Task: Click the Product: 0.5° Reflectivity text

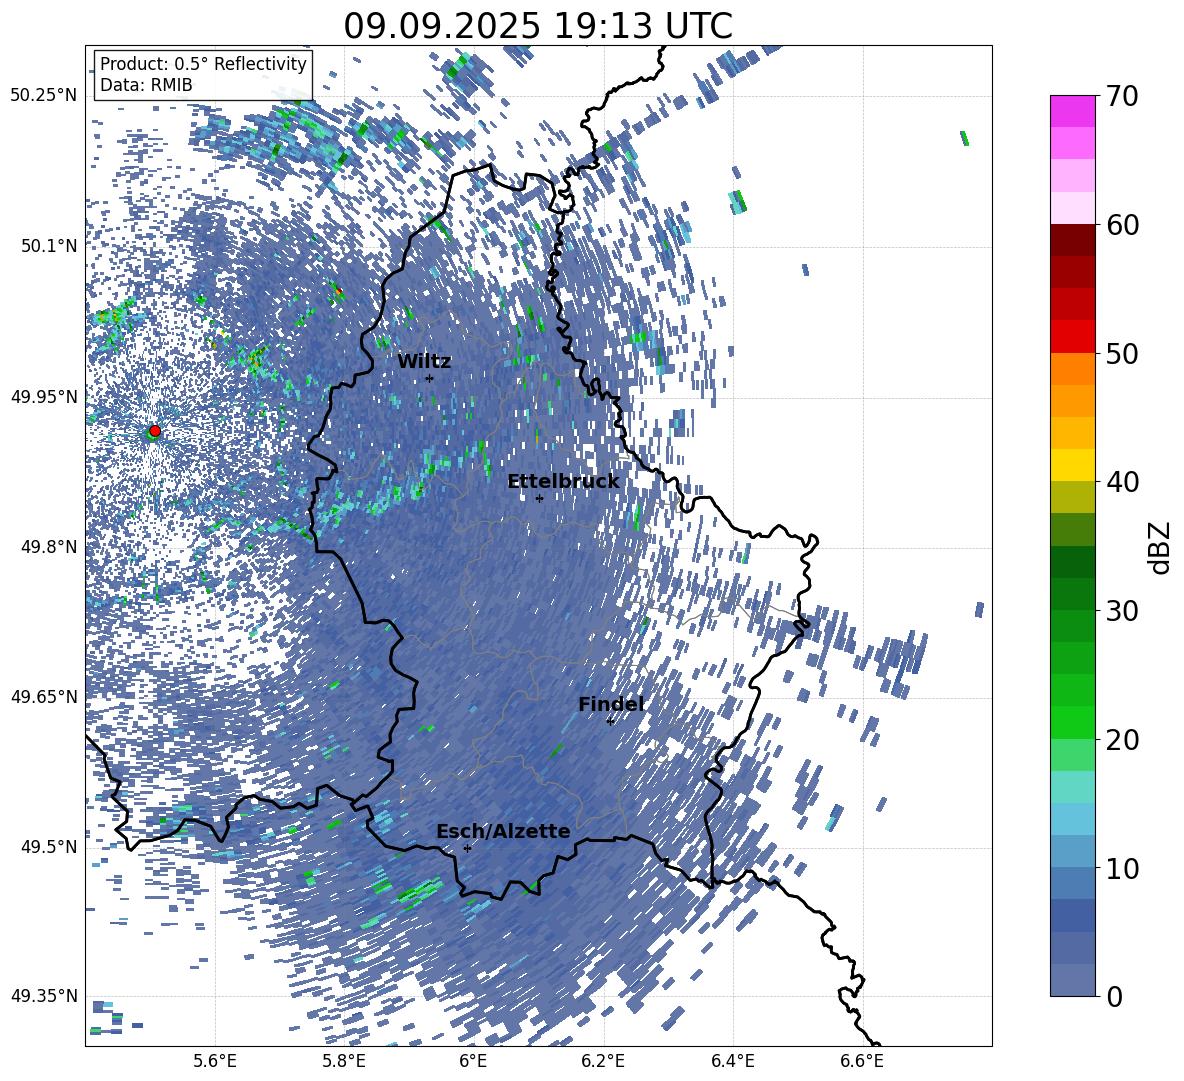Action: (x=203, y=64)
